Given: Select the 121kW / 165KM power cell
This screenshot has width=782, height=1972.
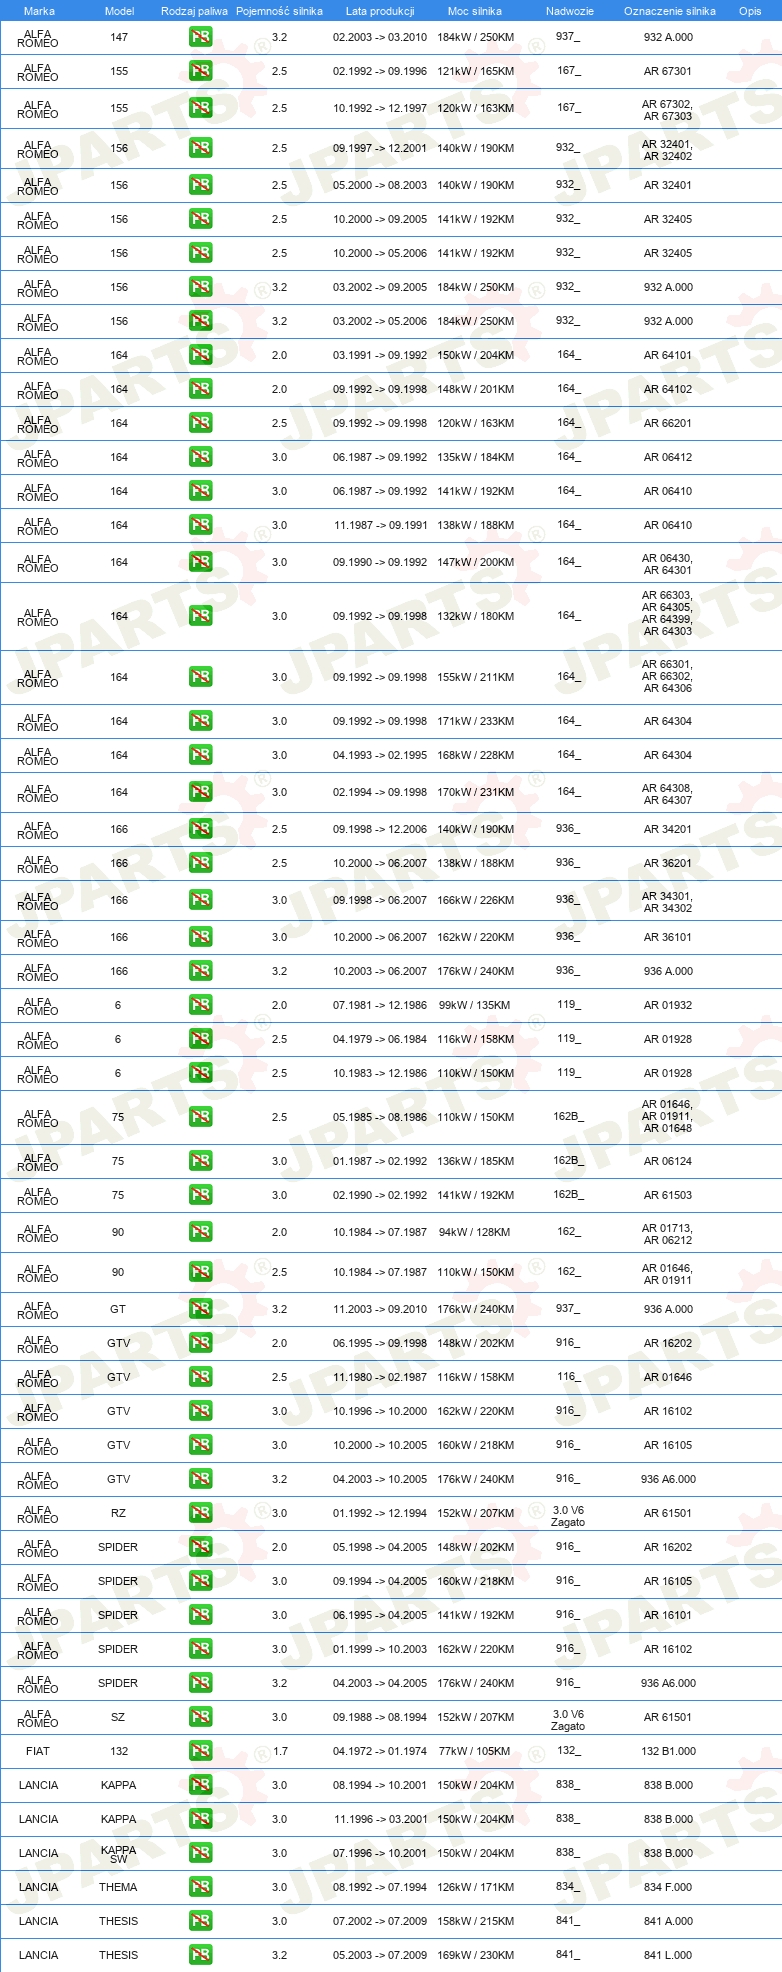Looking at the screenshot, I should click(x=475, y=71).
